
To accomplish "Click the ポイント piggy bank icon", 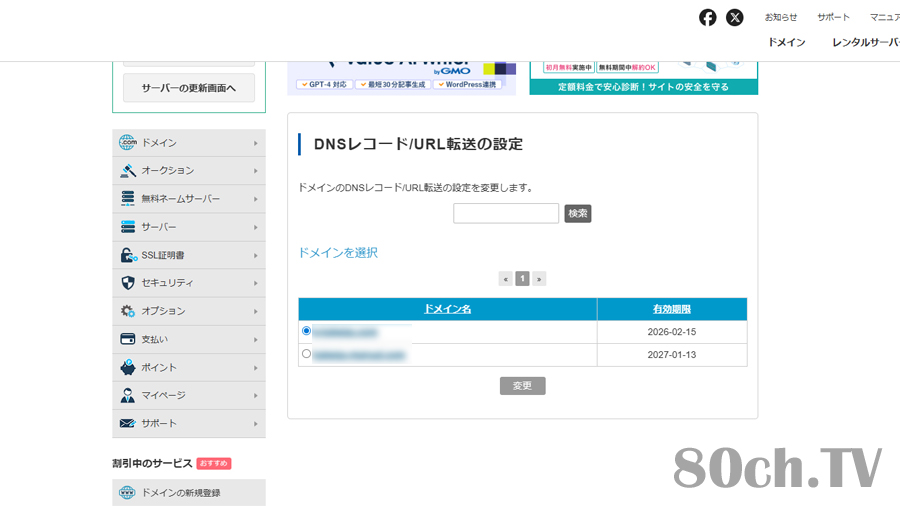I will tap(127, 367).
